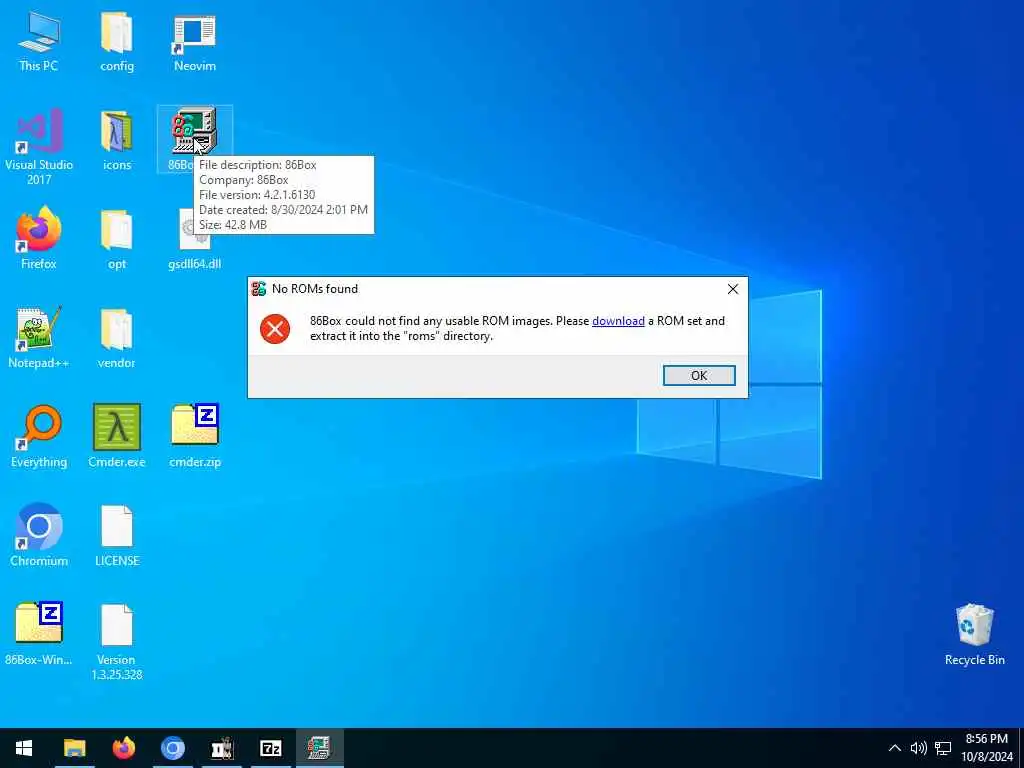Click the 86Box icon in dialog title bar

(259, 289)
